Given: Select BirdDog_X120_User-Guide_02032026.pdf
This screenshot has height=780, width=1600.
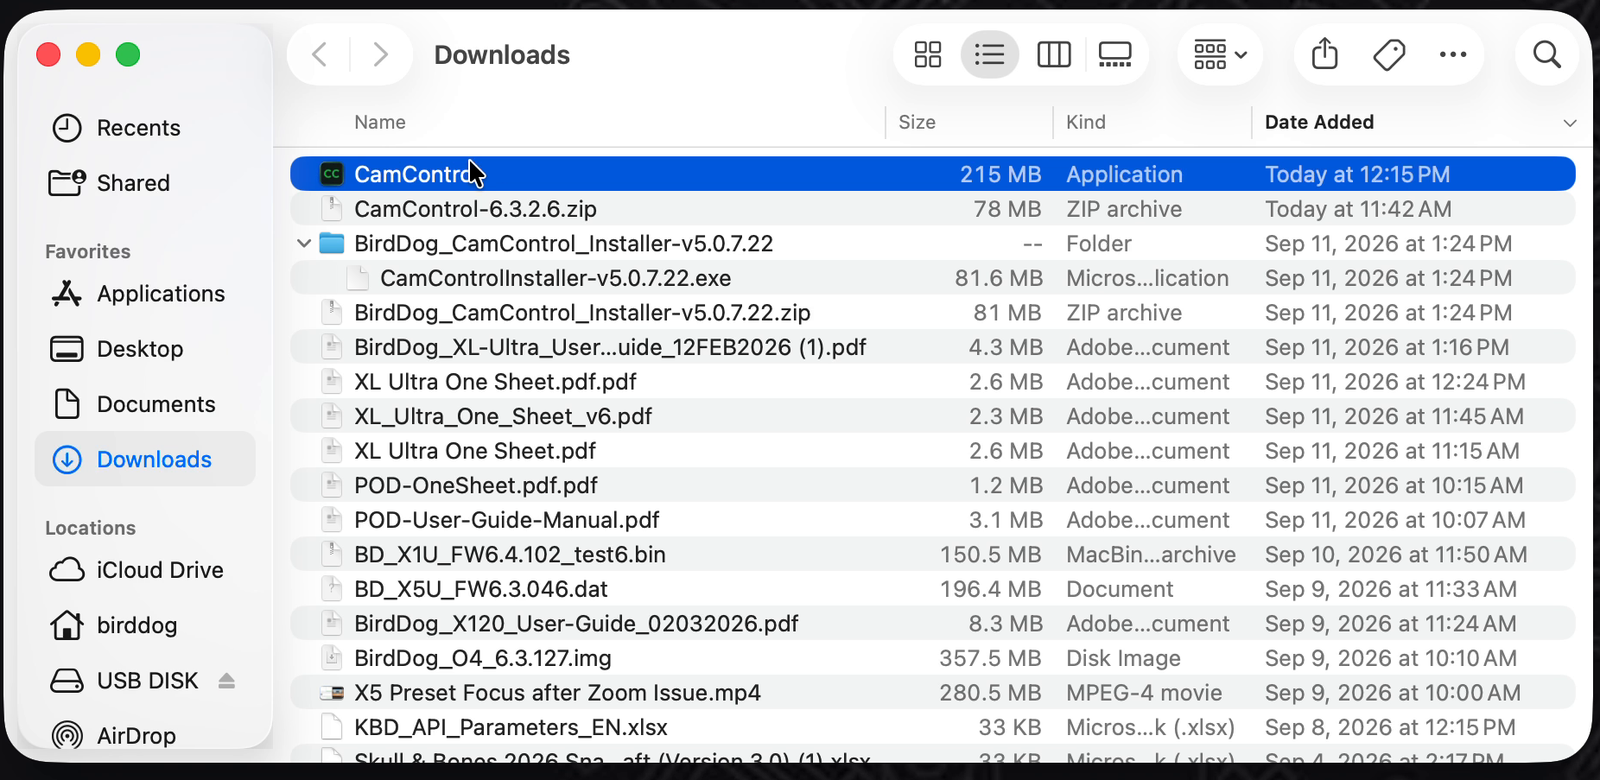Looking at the screenshot, I should (933, 624).
